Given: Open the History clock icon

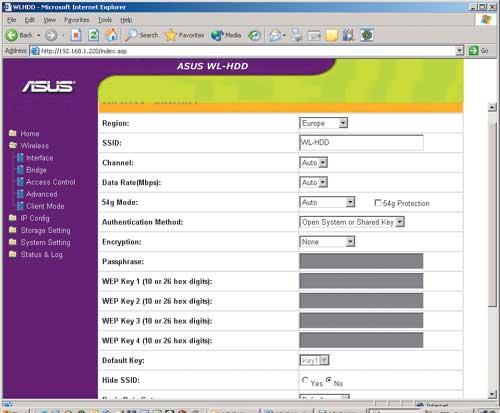Looking at the screenshot, I should coord(254,35).
